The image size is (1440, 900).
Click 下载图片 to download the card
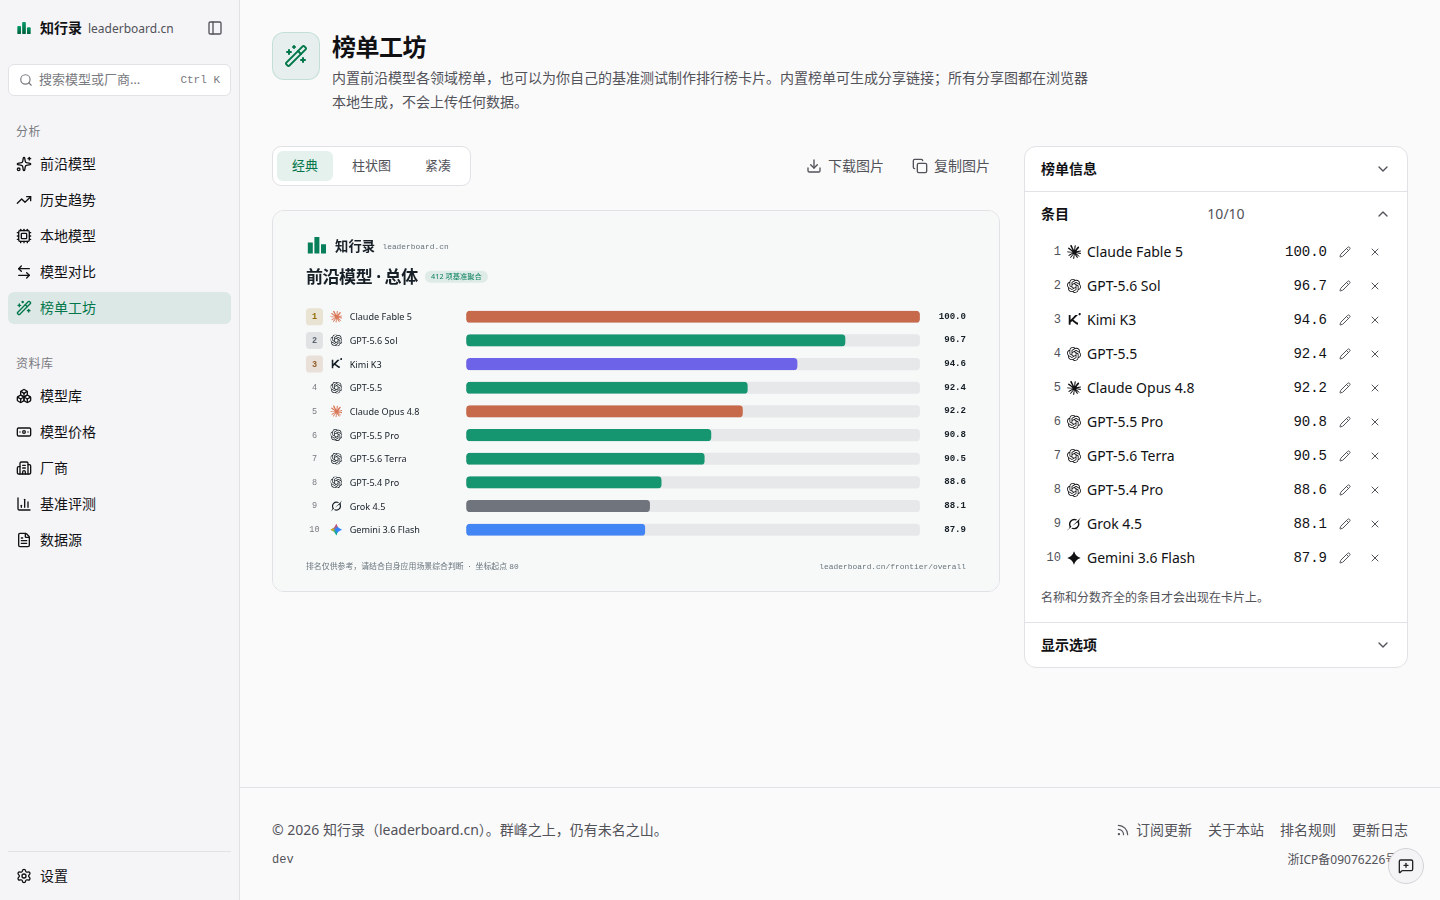pos(845,166)
